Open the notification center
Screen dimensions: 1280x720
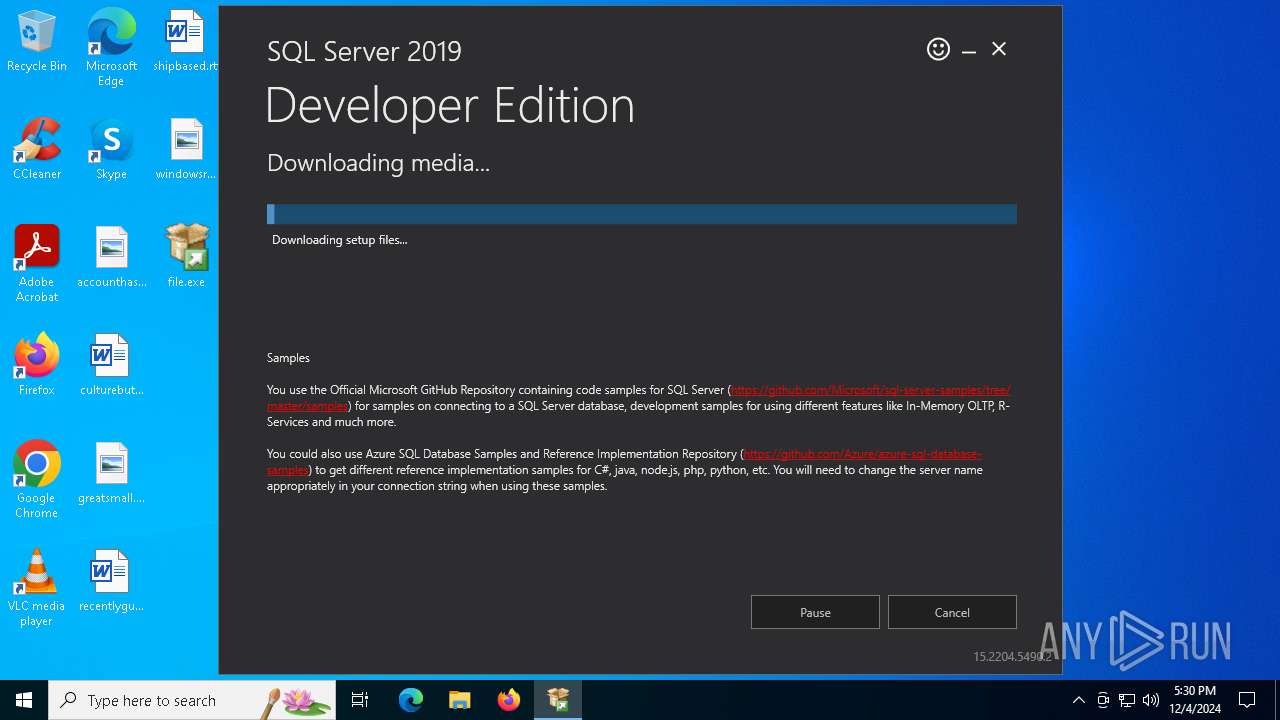[x=1247, y=700]
